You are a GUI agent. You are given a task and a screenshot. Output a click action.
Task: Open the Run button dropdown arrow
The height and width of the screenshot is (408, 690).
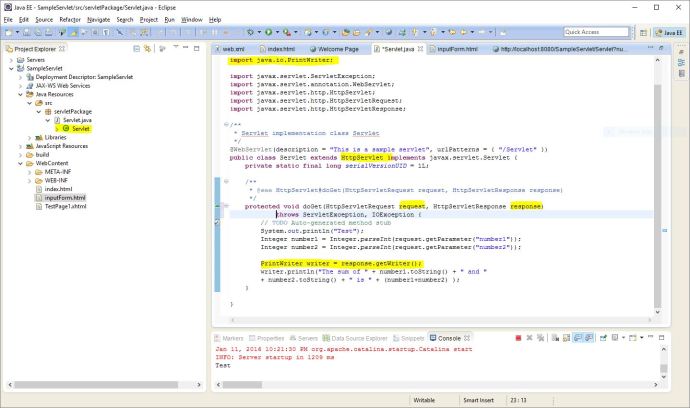pos(277,32)
